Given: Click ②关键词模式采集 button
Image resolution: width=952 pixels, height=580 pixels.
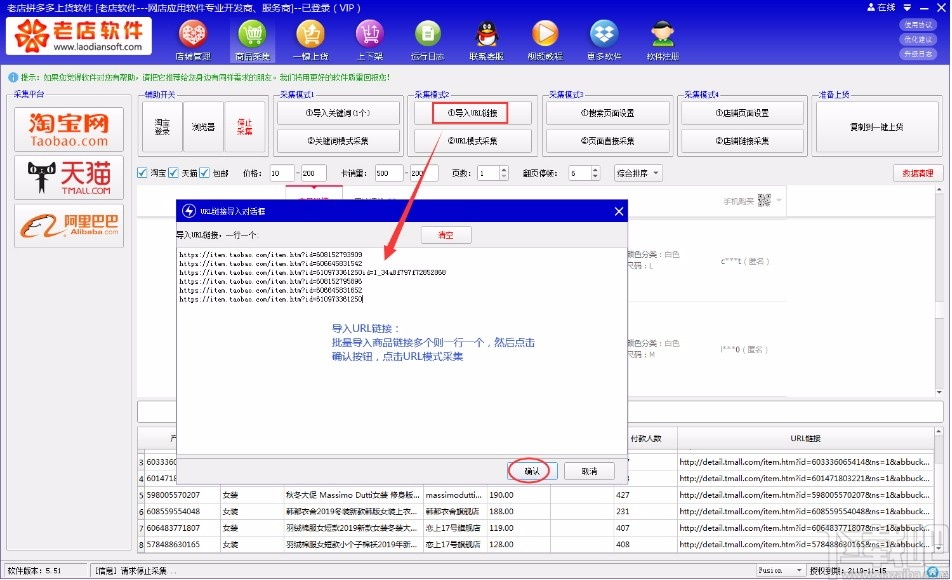Looking at the screenshot, I should tap(338, 141).
